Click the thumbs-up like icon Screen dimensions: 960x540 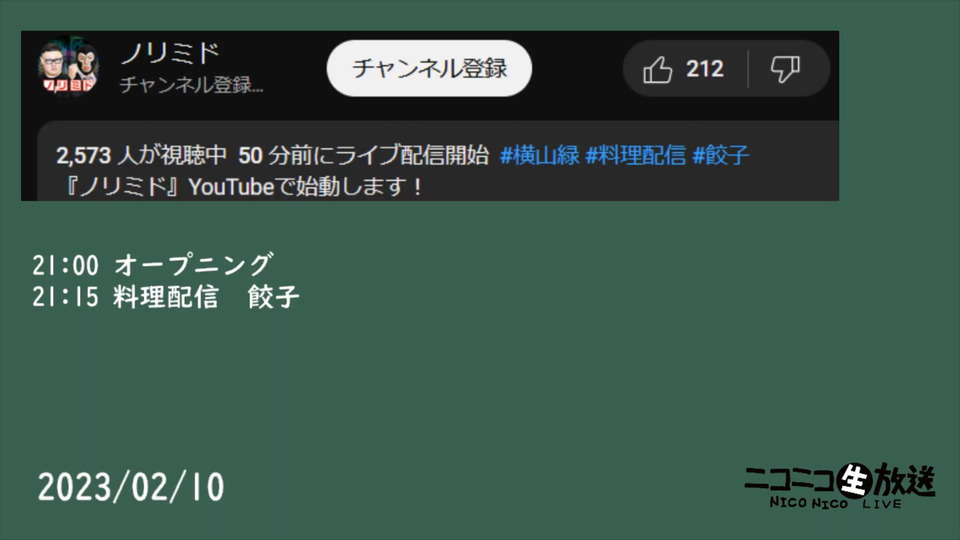658,69
